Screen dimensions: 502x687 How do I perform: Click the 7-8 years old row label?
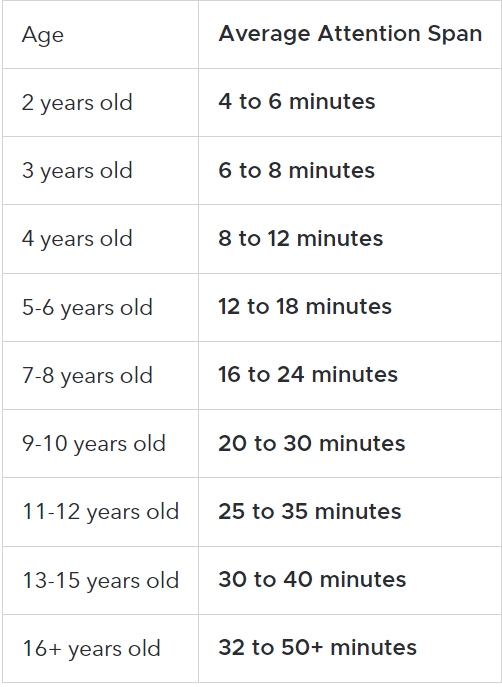point(88,376)
